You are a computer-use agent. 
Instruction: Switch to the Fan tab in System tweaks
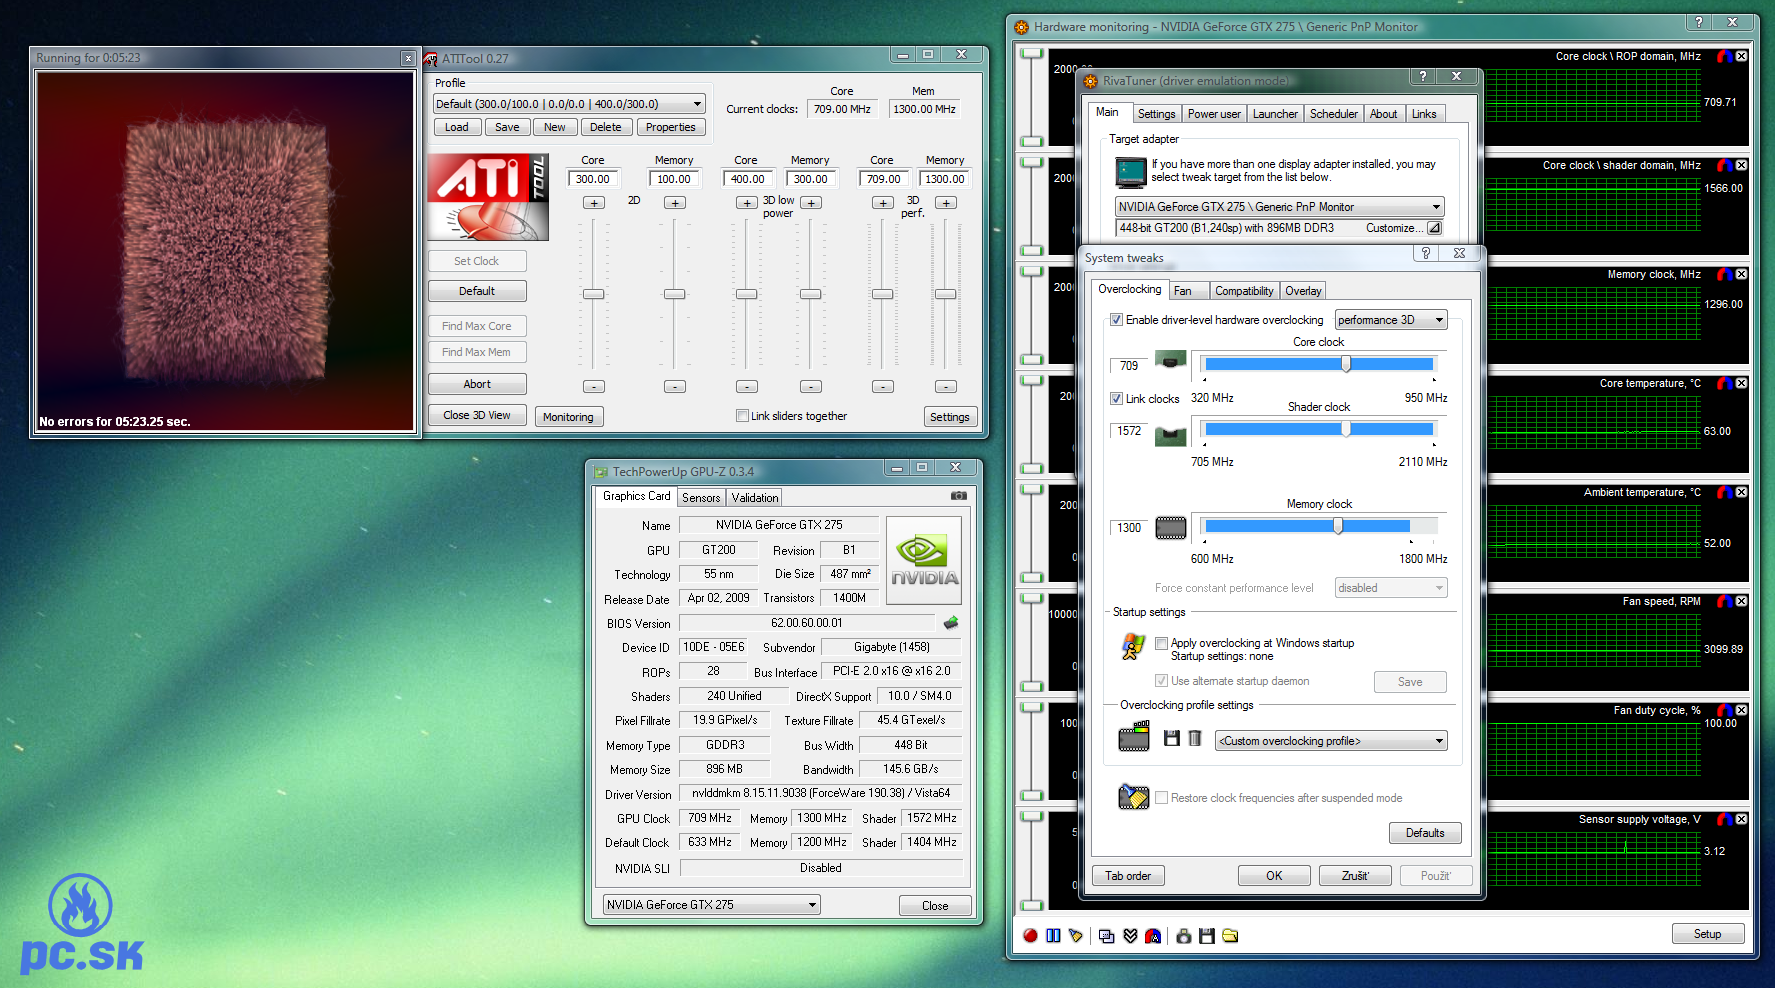[x=1187, y=291]
